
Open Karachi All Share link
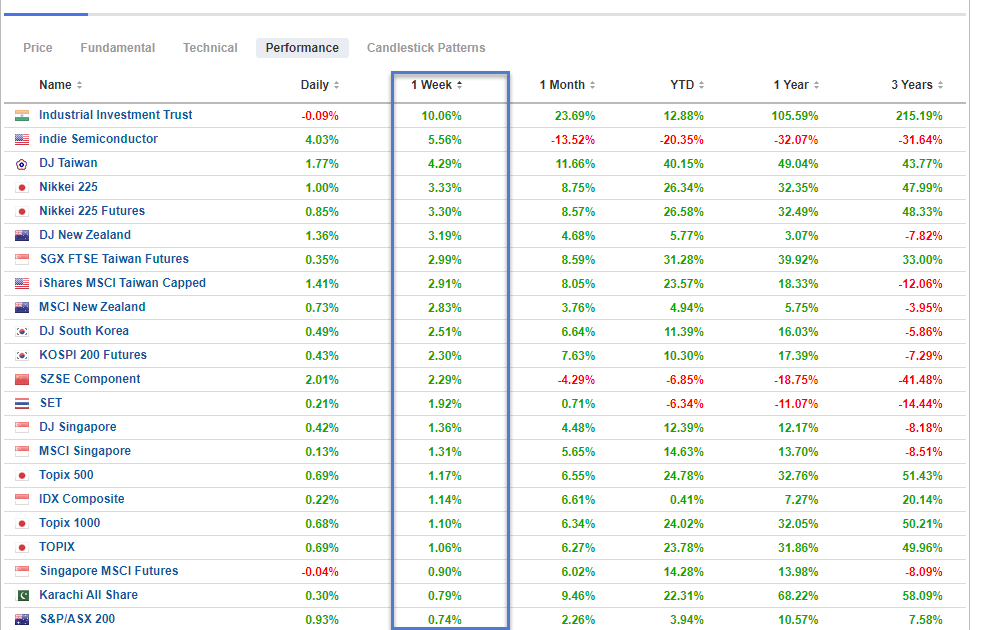point(88,595)
